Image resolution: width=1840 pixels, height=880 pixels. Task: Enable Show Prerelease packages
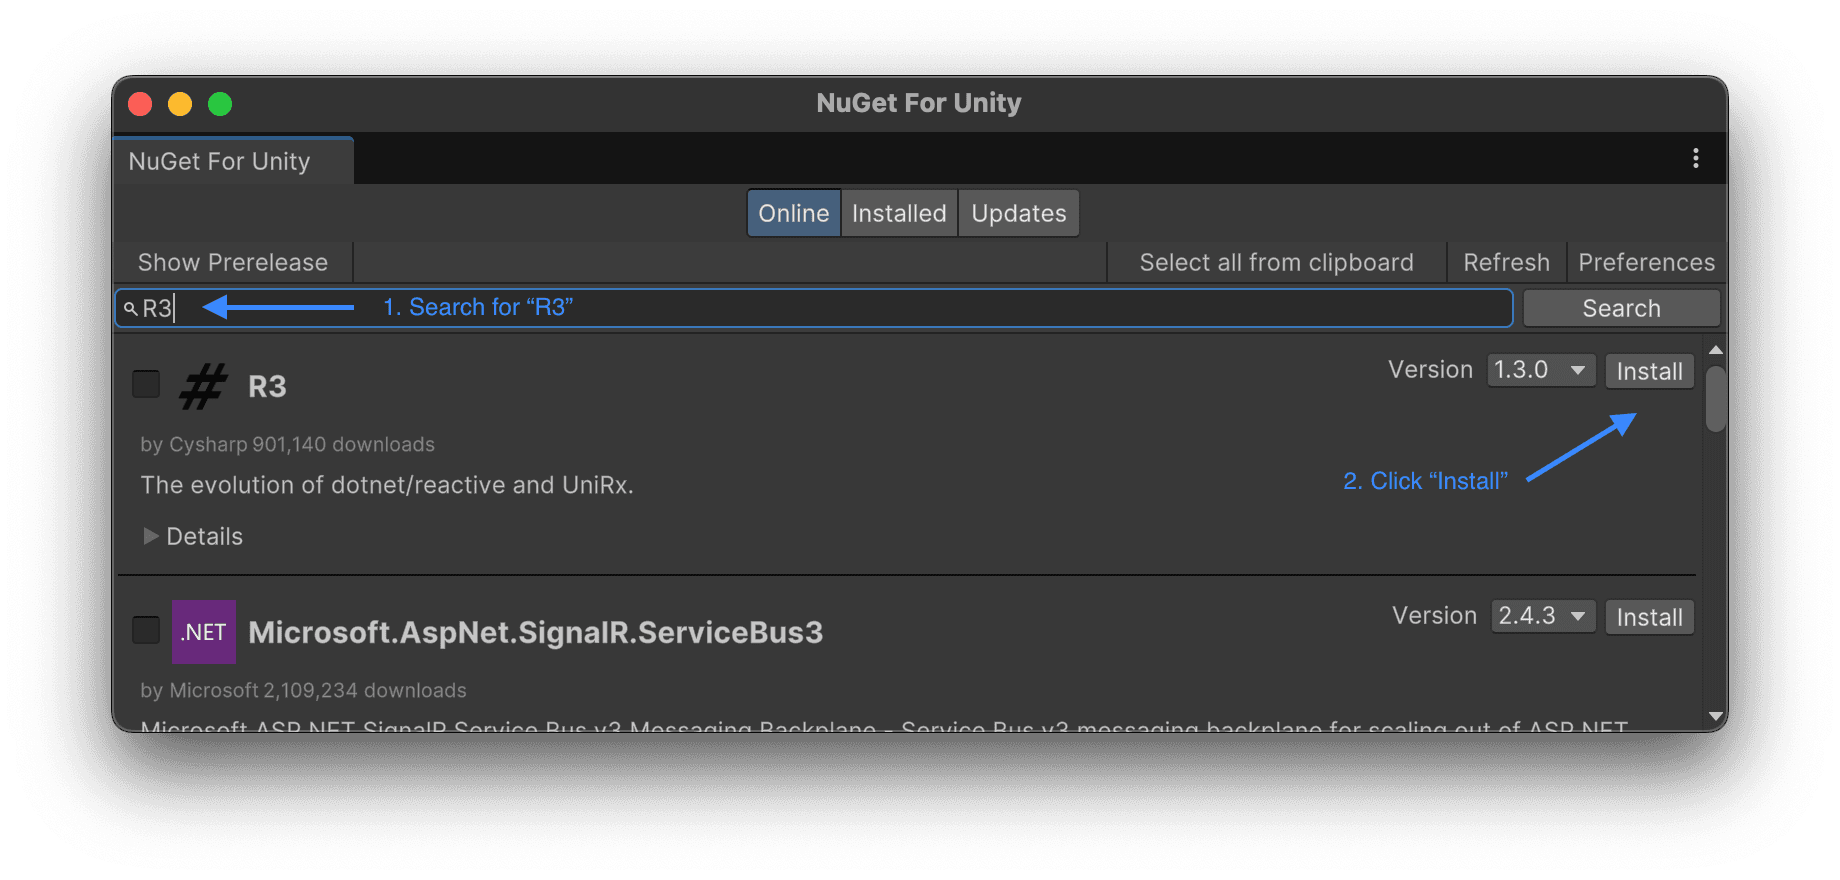(232, 262)
